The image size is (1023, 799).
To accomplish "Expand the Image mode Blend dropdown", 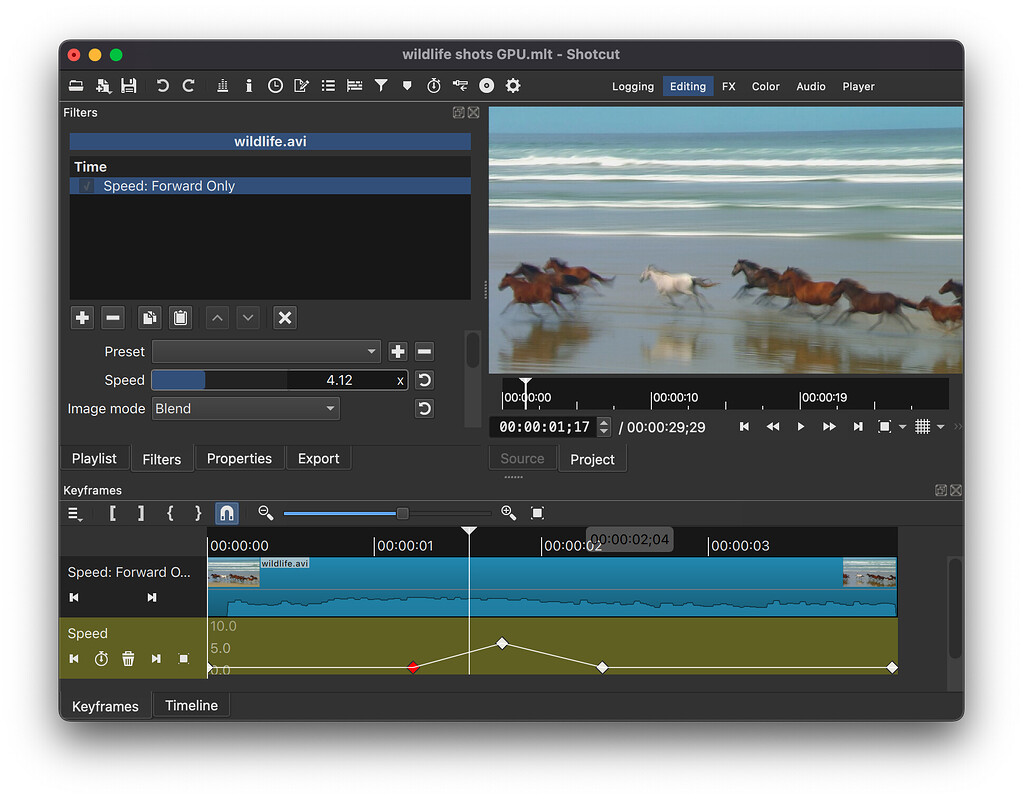I will click(246, 408).
